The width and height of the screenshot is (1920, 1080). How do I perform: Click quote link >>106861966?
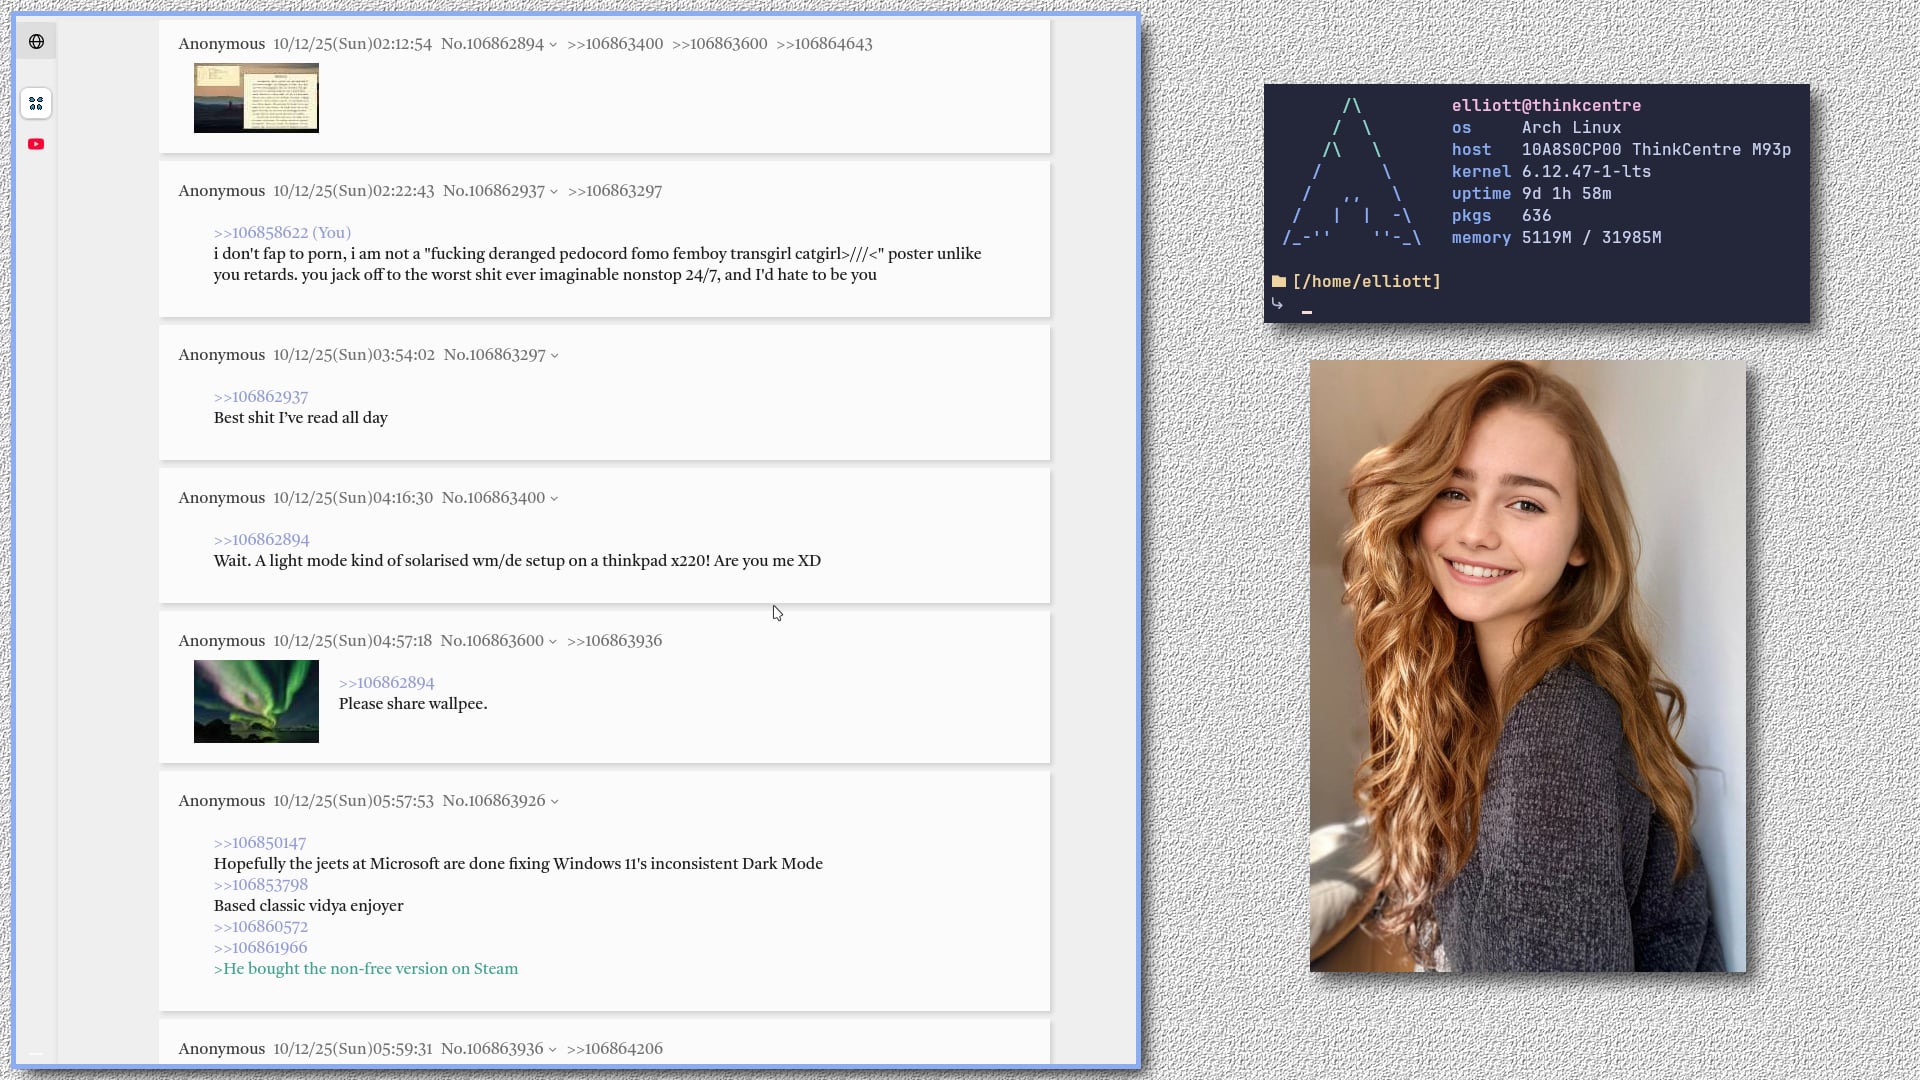261,948
